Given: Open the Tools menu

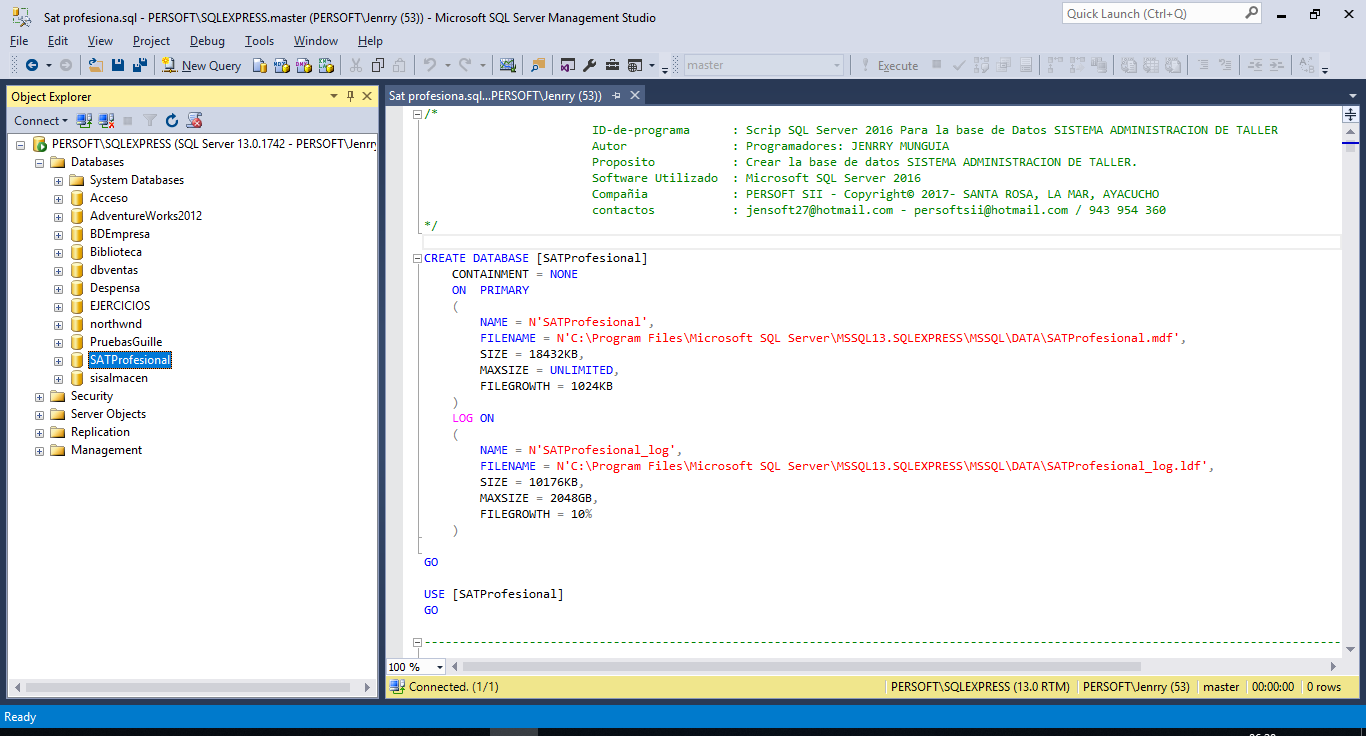Looking at the screenshot, I should (x=259, y=41).
